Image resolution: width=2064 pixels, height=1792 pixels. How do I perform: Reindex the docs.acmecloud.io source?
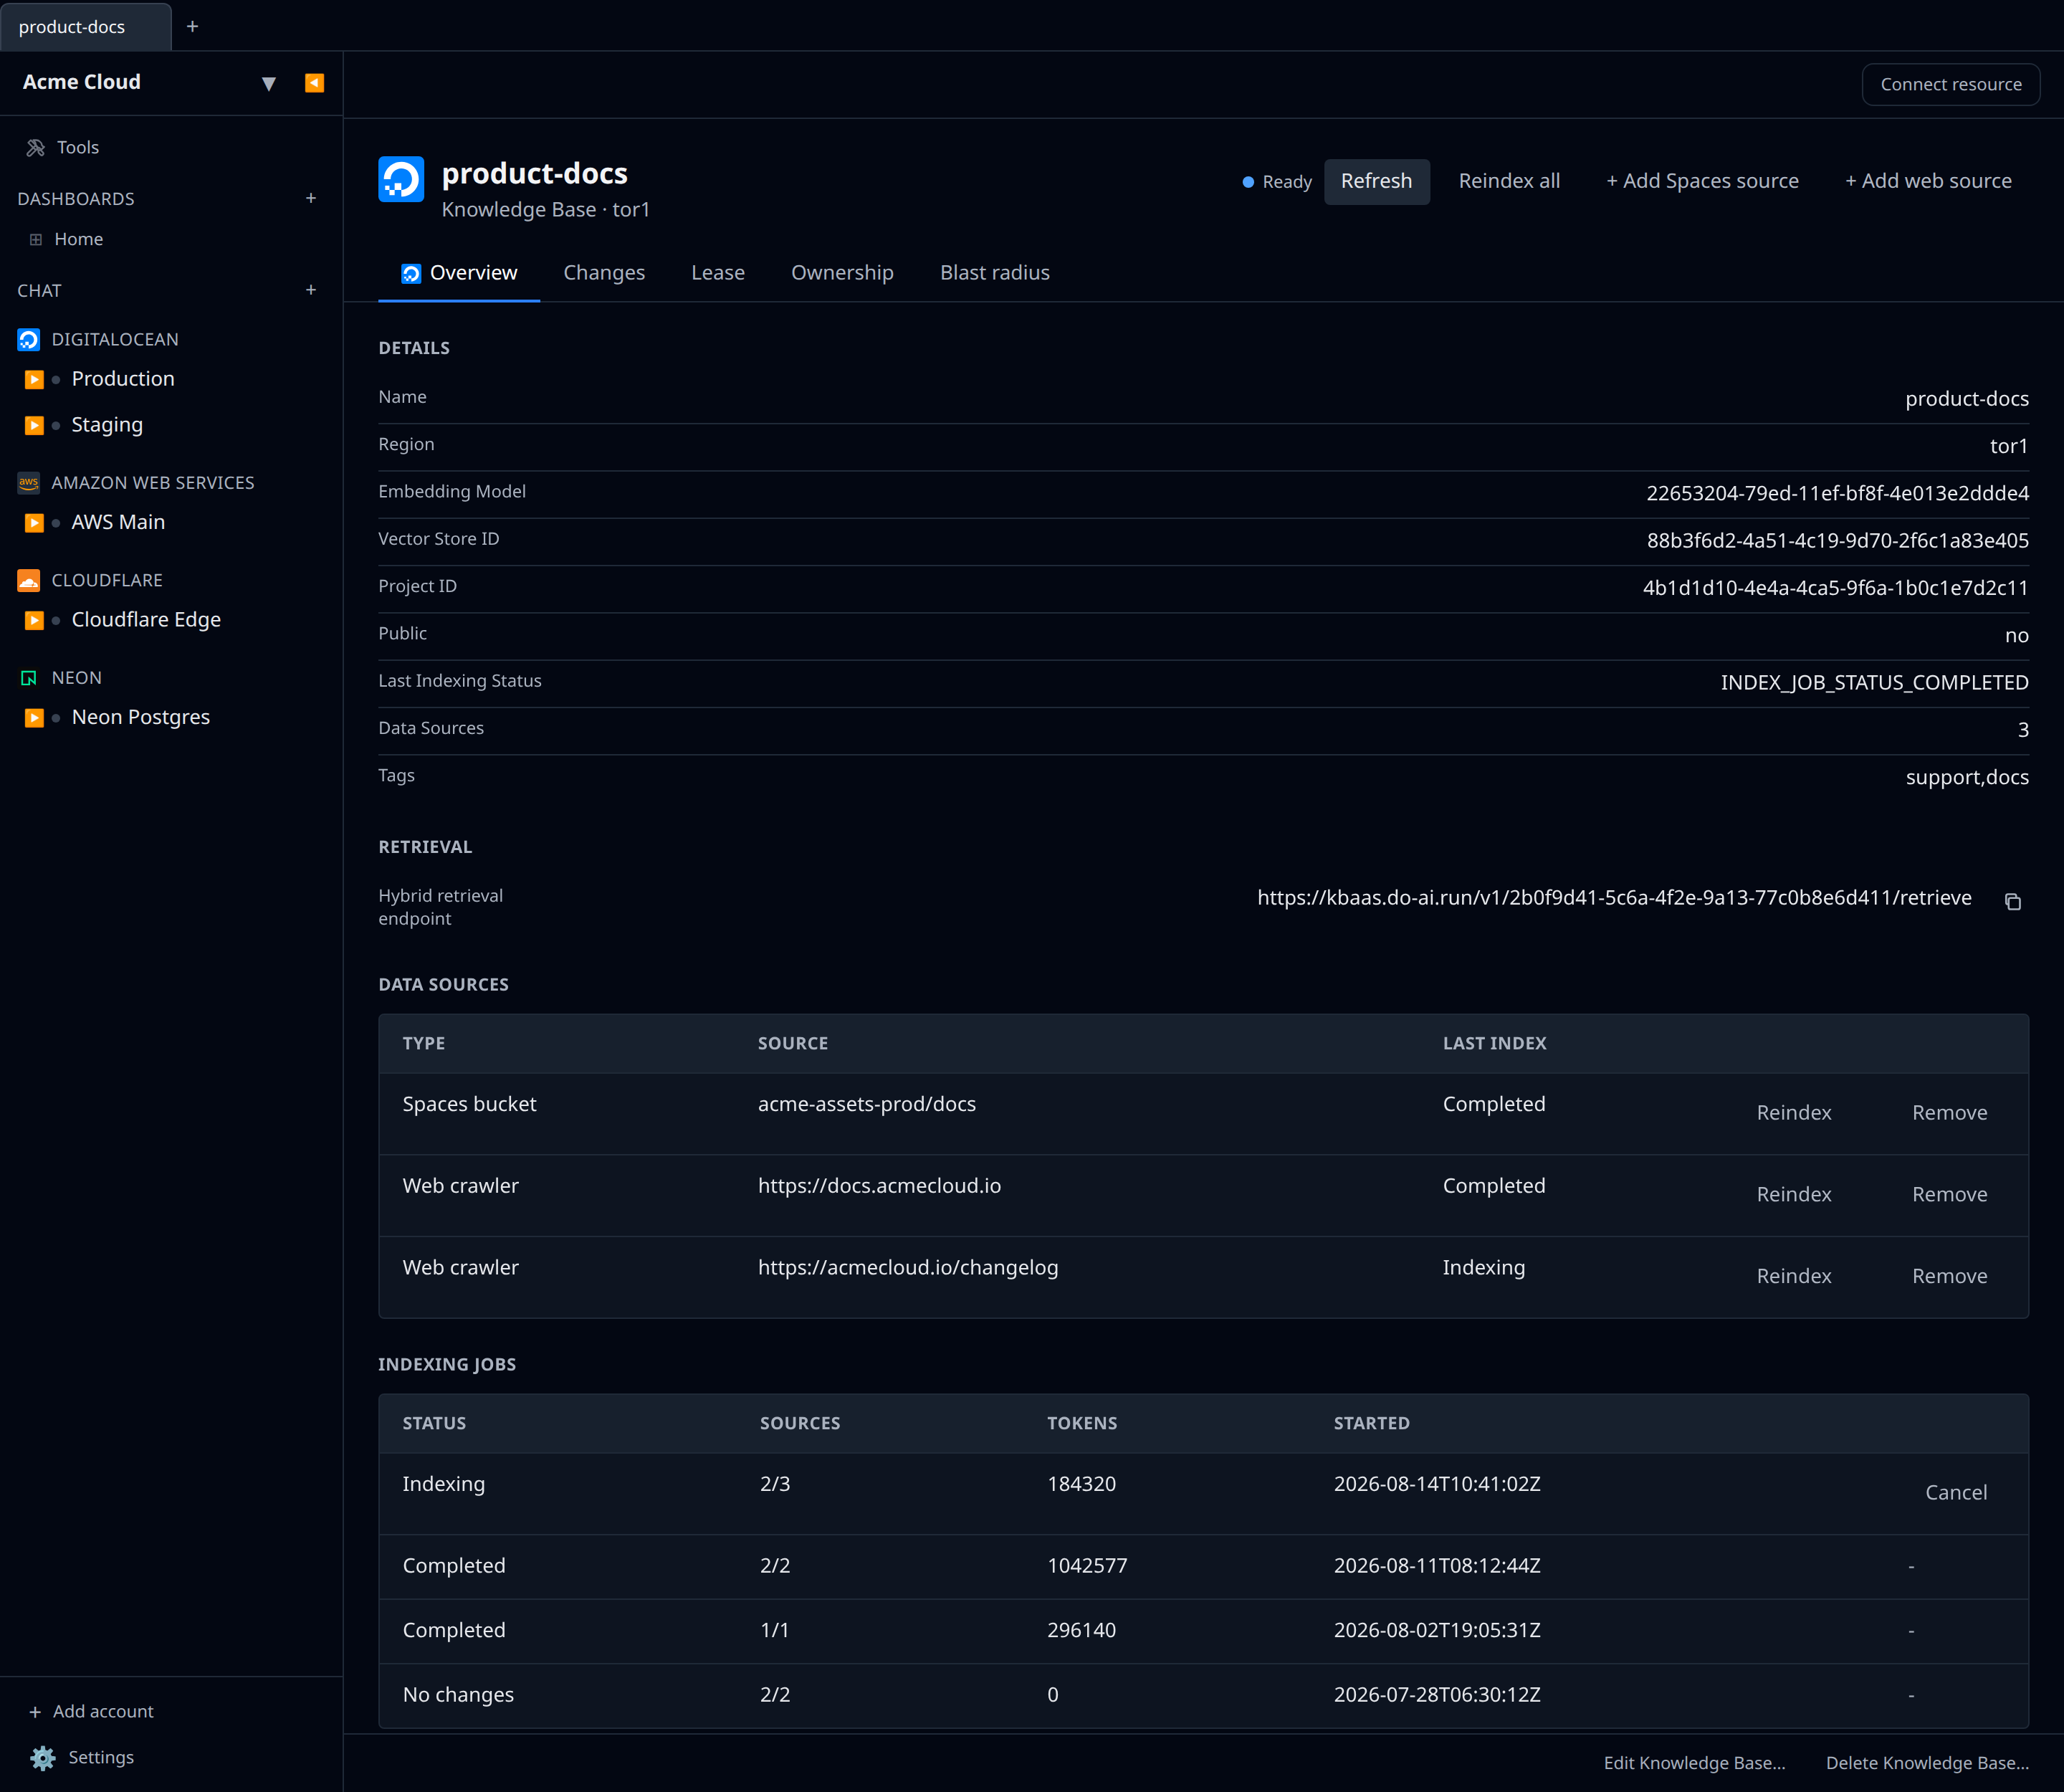(x=1794, y=1195)
